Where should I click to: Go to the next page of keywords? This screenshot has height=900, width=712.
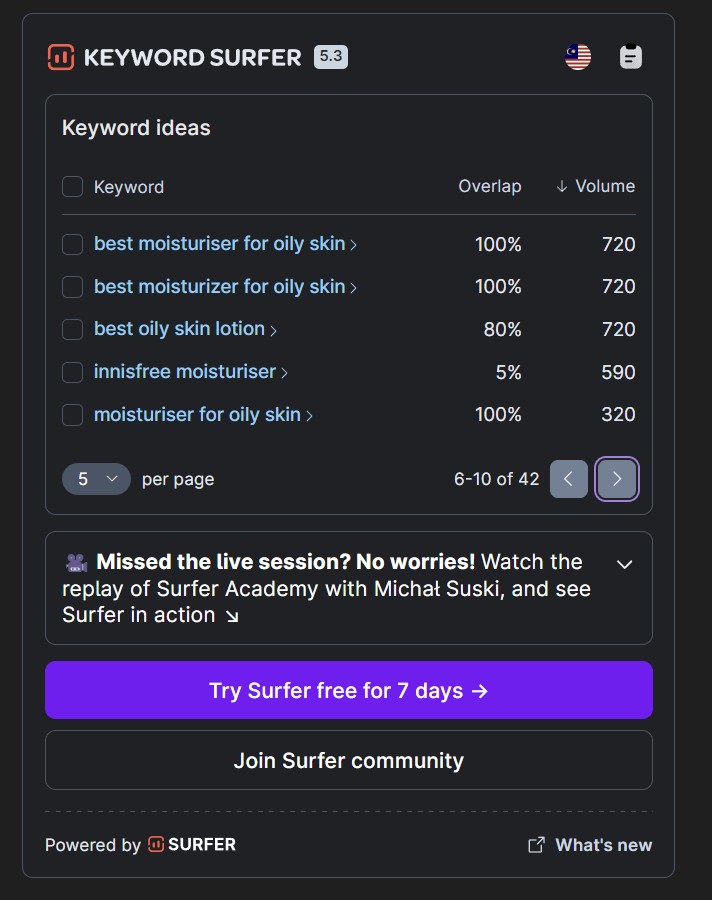click(617, 479)
